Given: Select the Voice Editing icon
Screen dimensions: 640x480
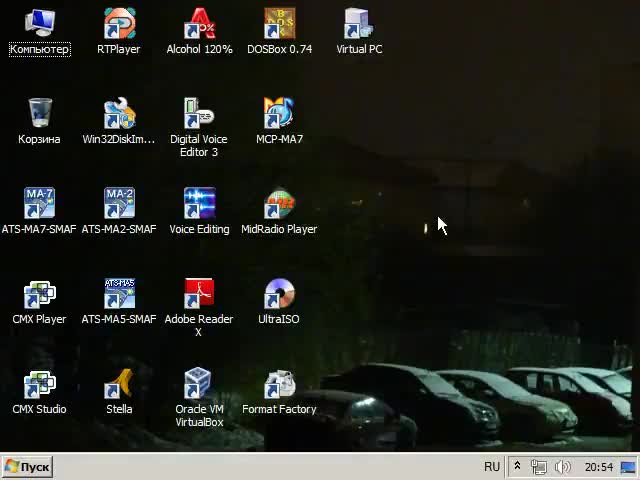Looking at the screenshot, I should [x=199, y=205].
